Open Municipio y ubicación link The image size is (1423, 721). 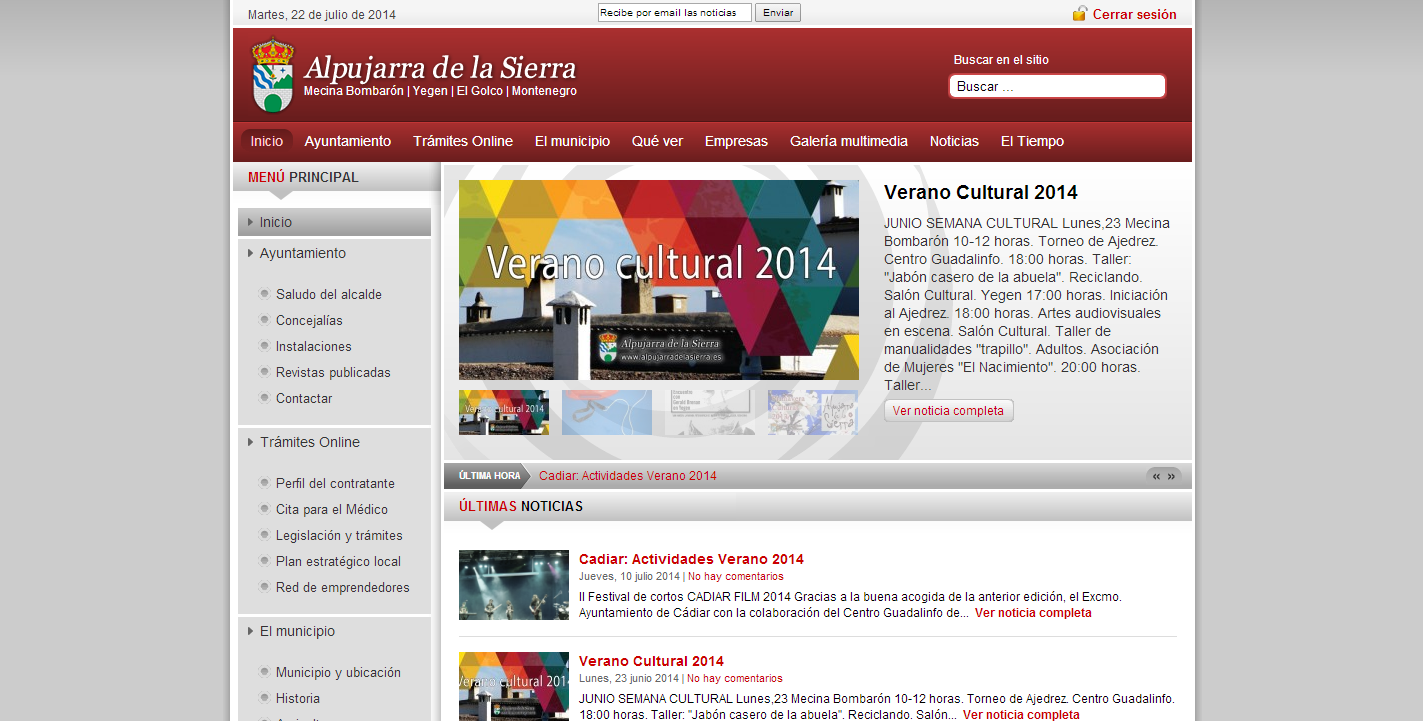pyautogui.click(x=338, y=672)
